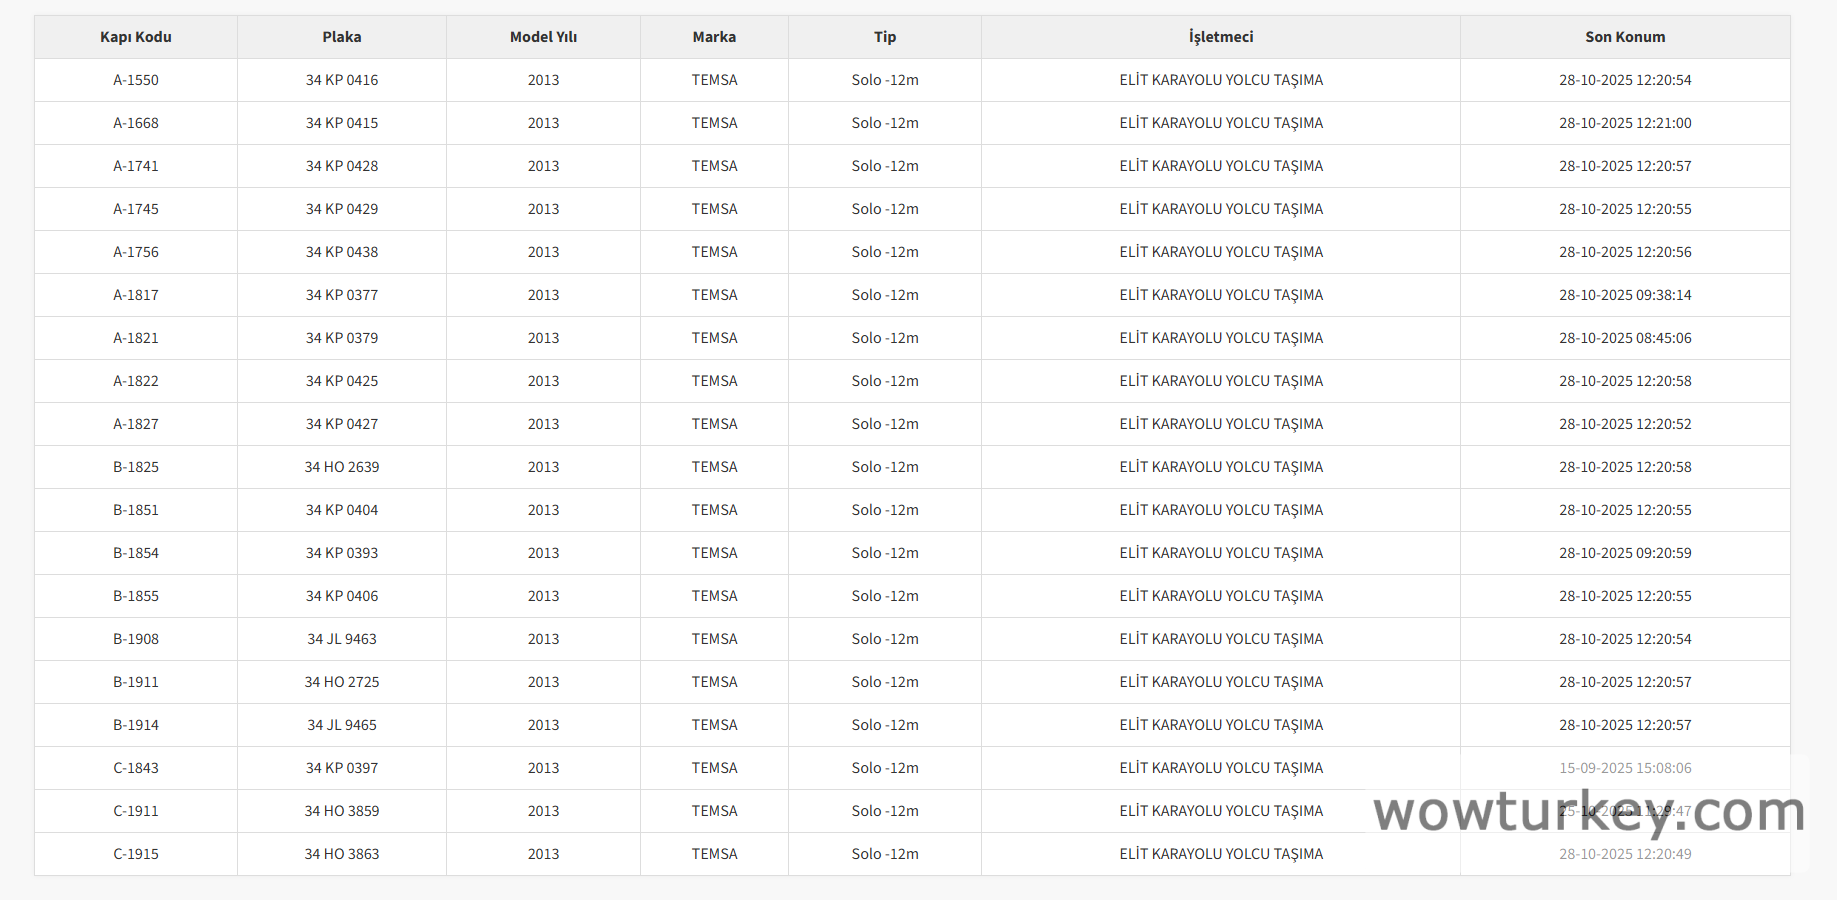1837x900 pixels.
Task: Click plate 34 HO 3859
Action: [342, 811]
